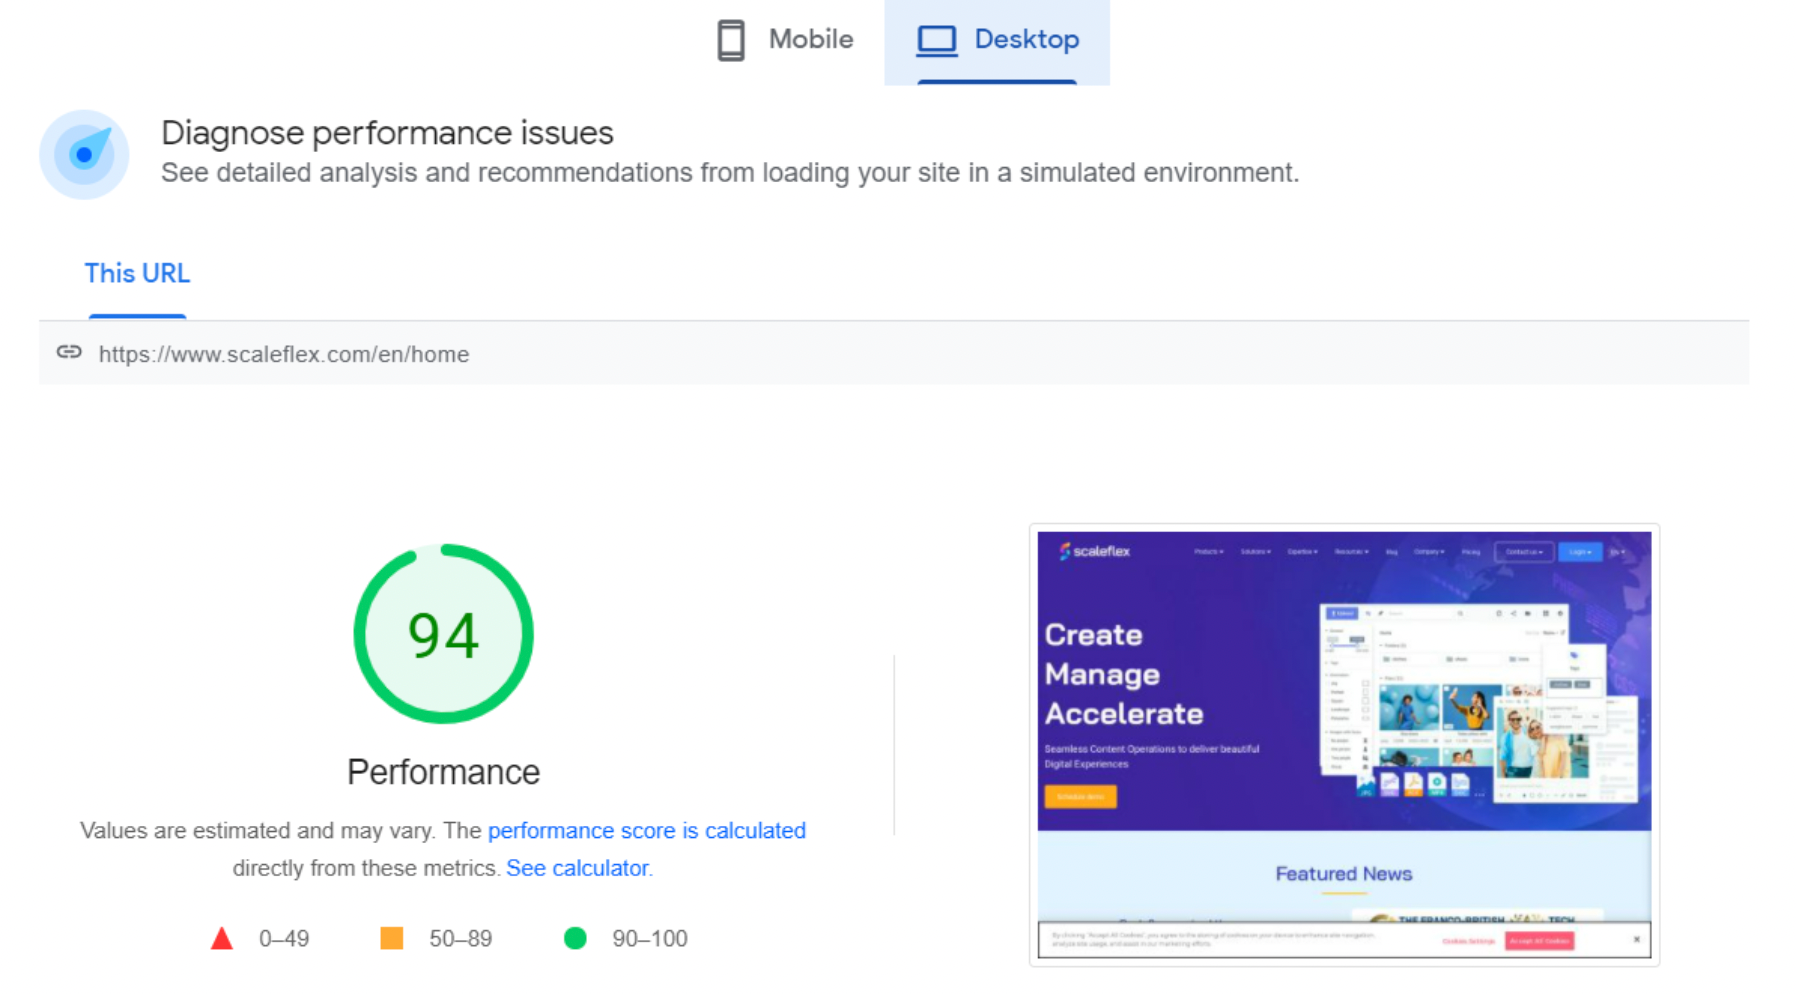Click the Desktop laptop icon
This screenshot has width=1796, height=994.
(937, 40)
